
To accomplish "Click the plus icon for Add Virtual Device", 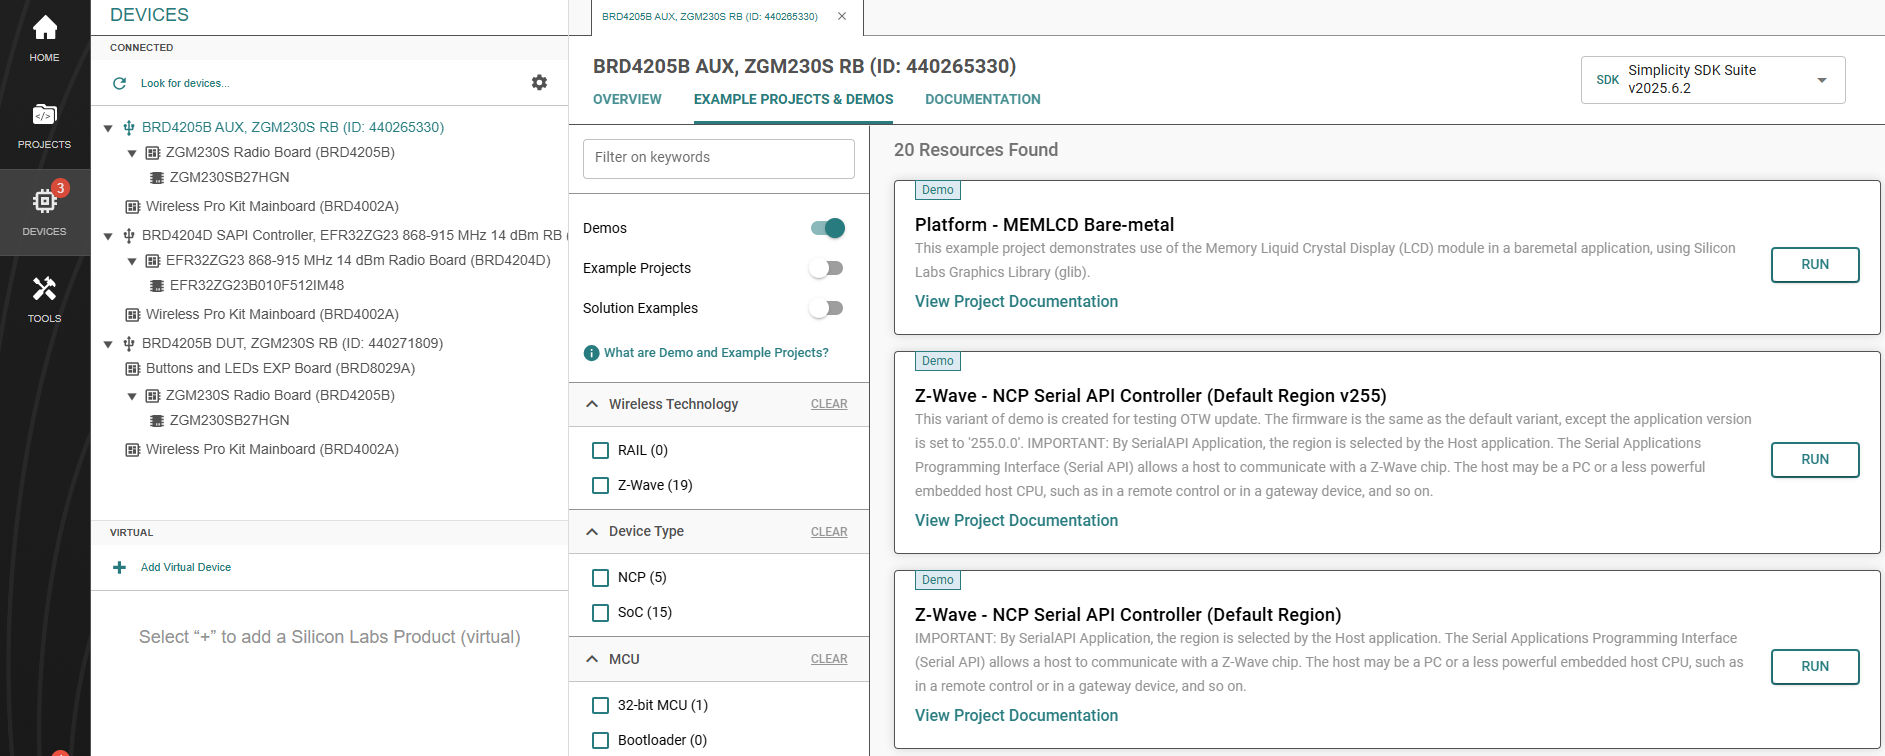I will click(119, 568).
